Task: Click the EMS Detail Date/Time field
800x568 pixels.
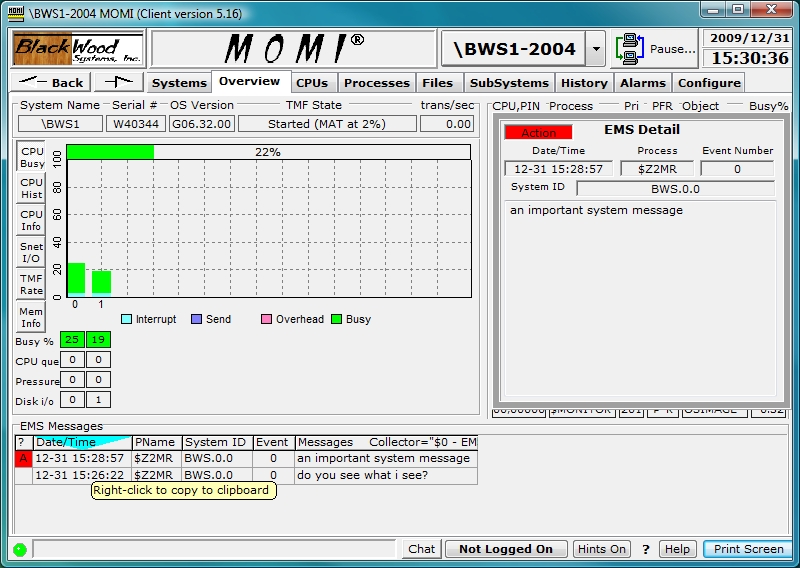Action: coord(558,169)
